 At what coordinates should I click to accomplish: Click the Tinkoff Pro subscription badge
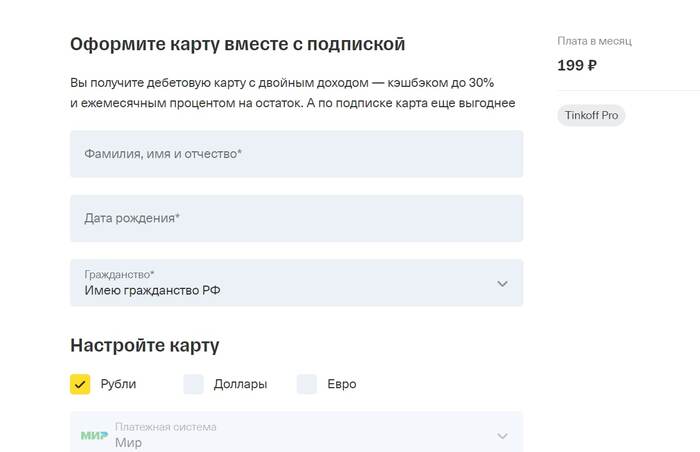[590, 115]
